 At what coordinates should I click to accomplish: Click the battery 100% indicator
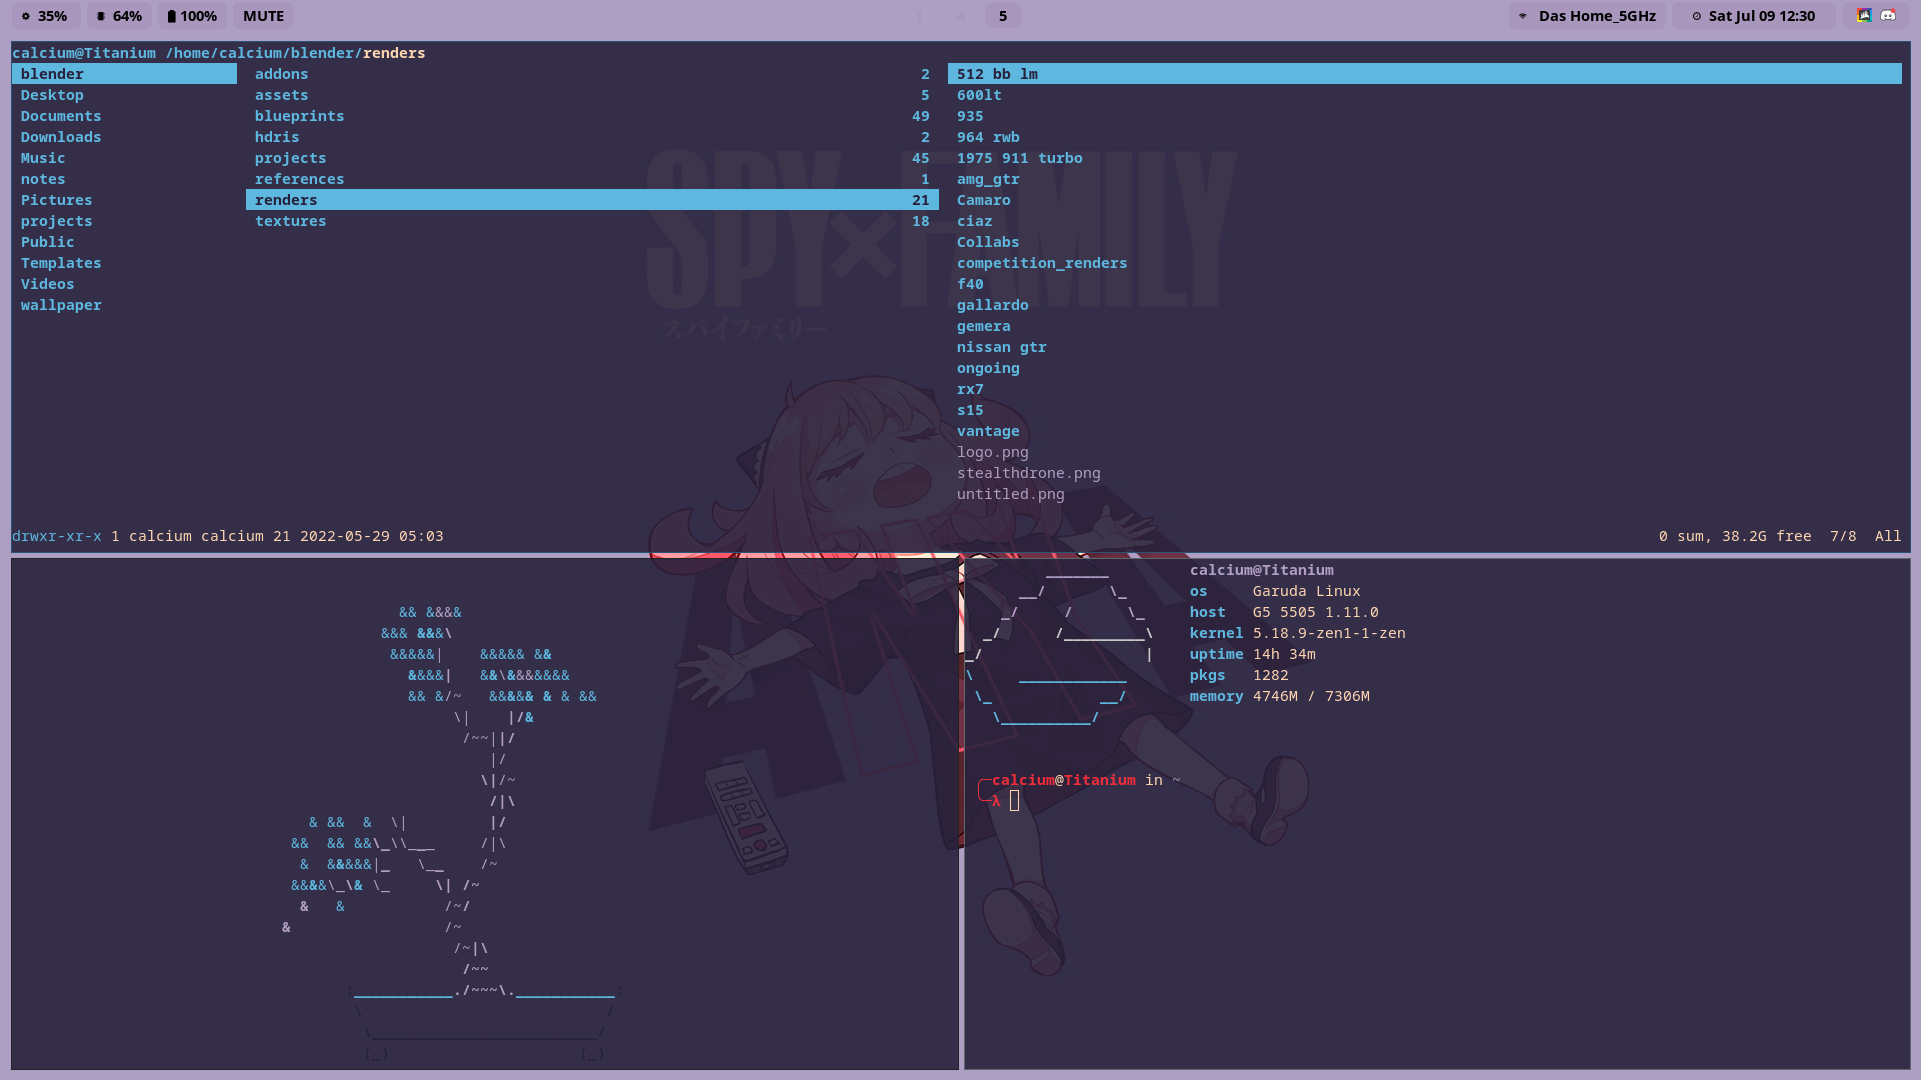pos(191,16)
